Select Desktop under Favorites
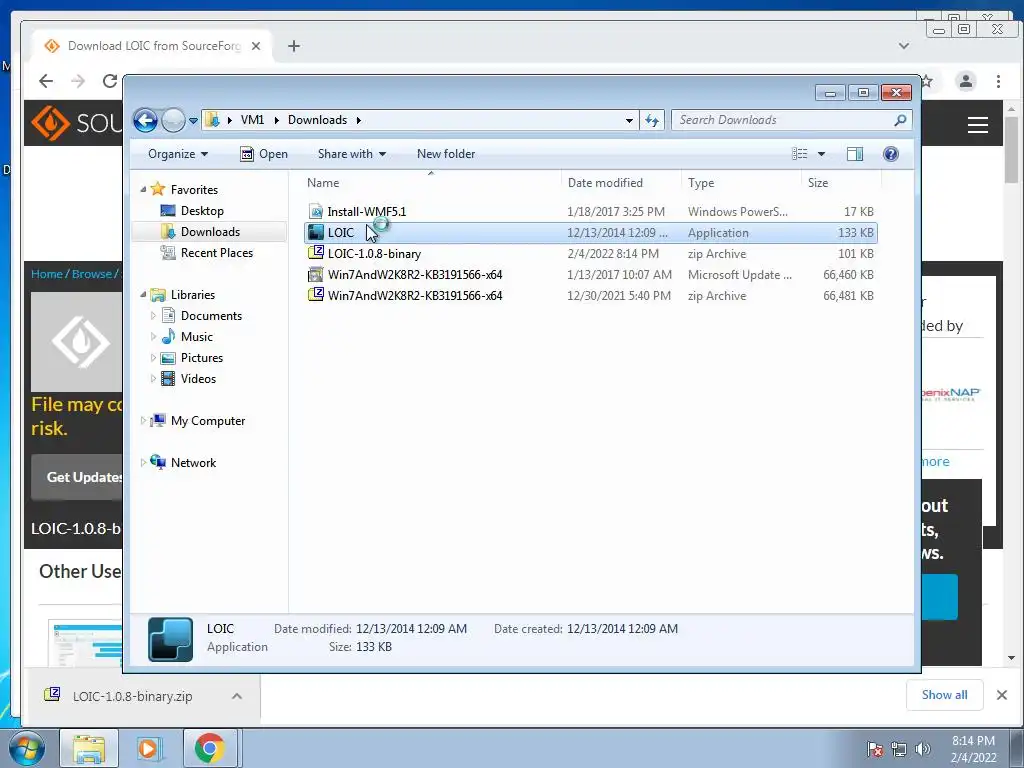The width and height of the screenshot is (1024, 768). [x=202, y=211]
